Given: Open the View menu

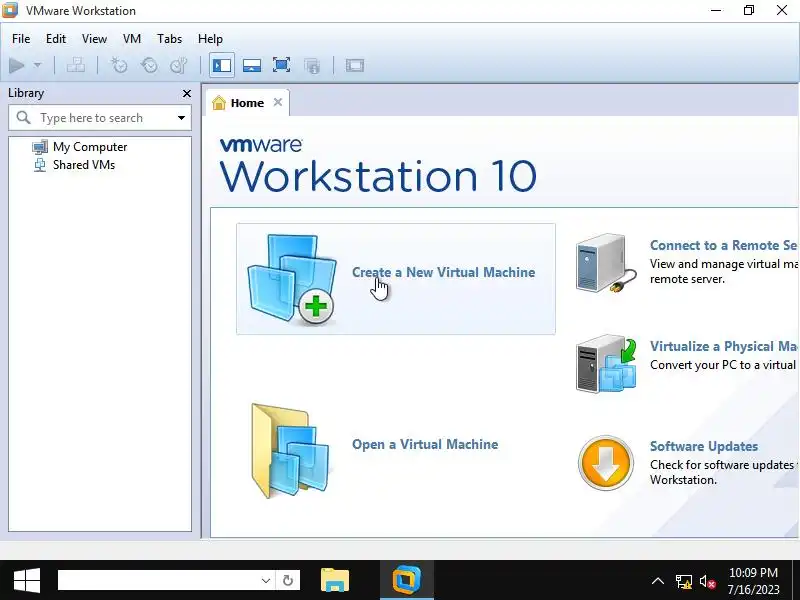Looking at the screenshot, I should click(94, 39).
